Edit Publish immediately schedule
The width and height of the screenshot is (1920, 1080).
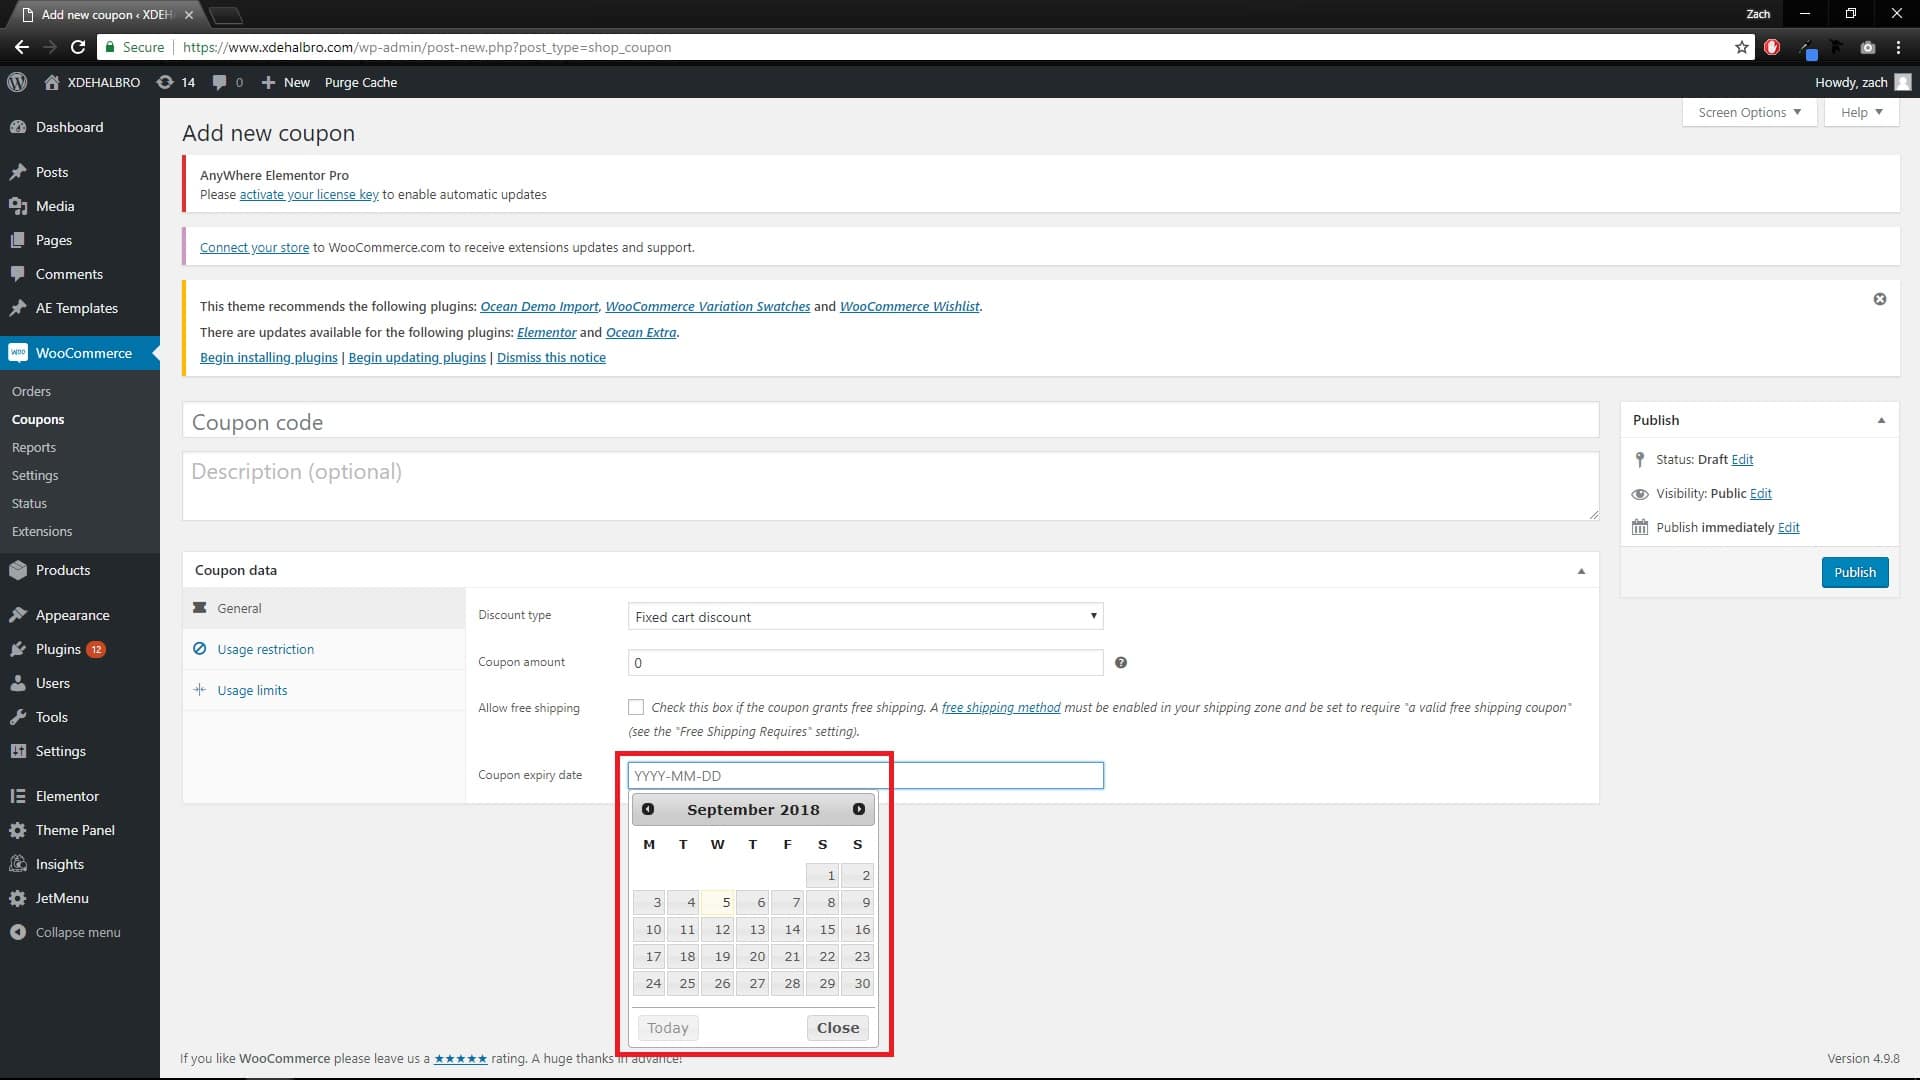click(1789, 527)
